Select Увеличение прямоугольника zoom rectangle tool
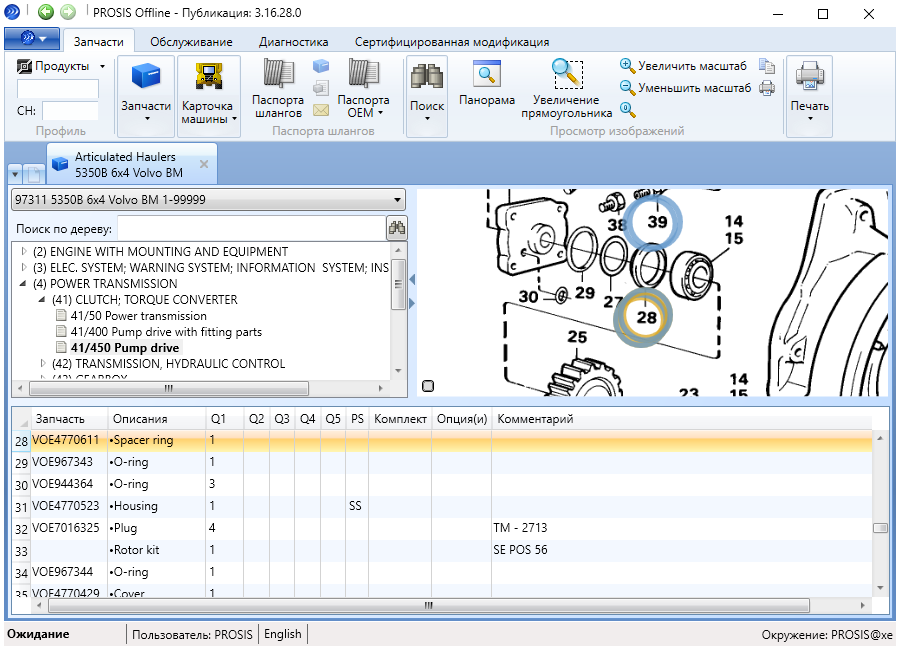 [x=567, y=90]
